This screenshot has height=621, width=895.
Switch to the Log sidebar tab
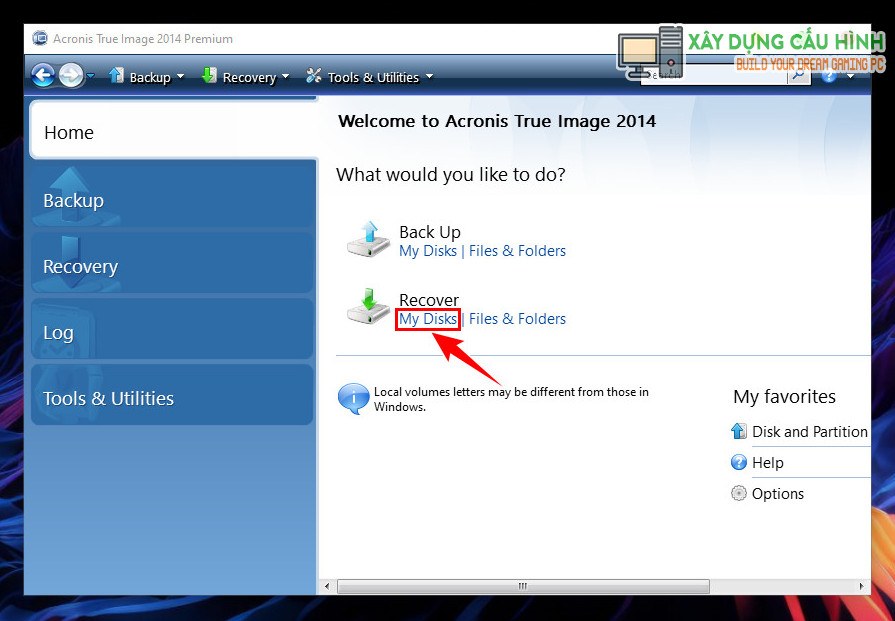point(172,332)
